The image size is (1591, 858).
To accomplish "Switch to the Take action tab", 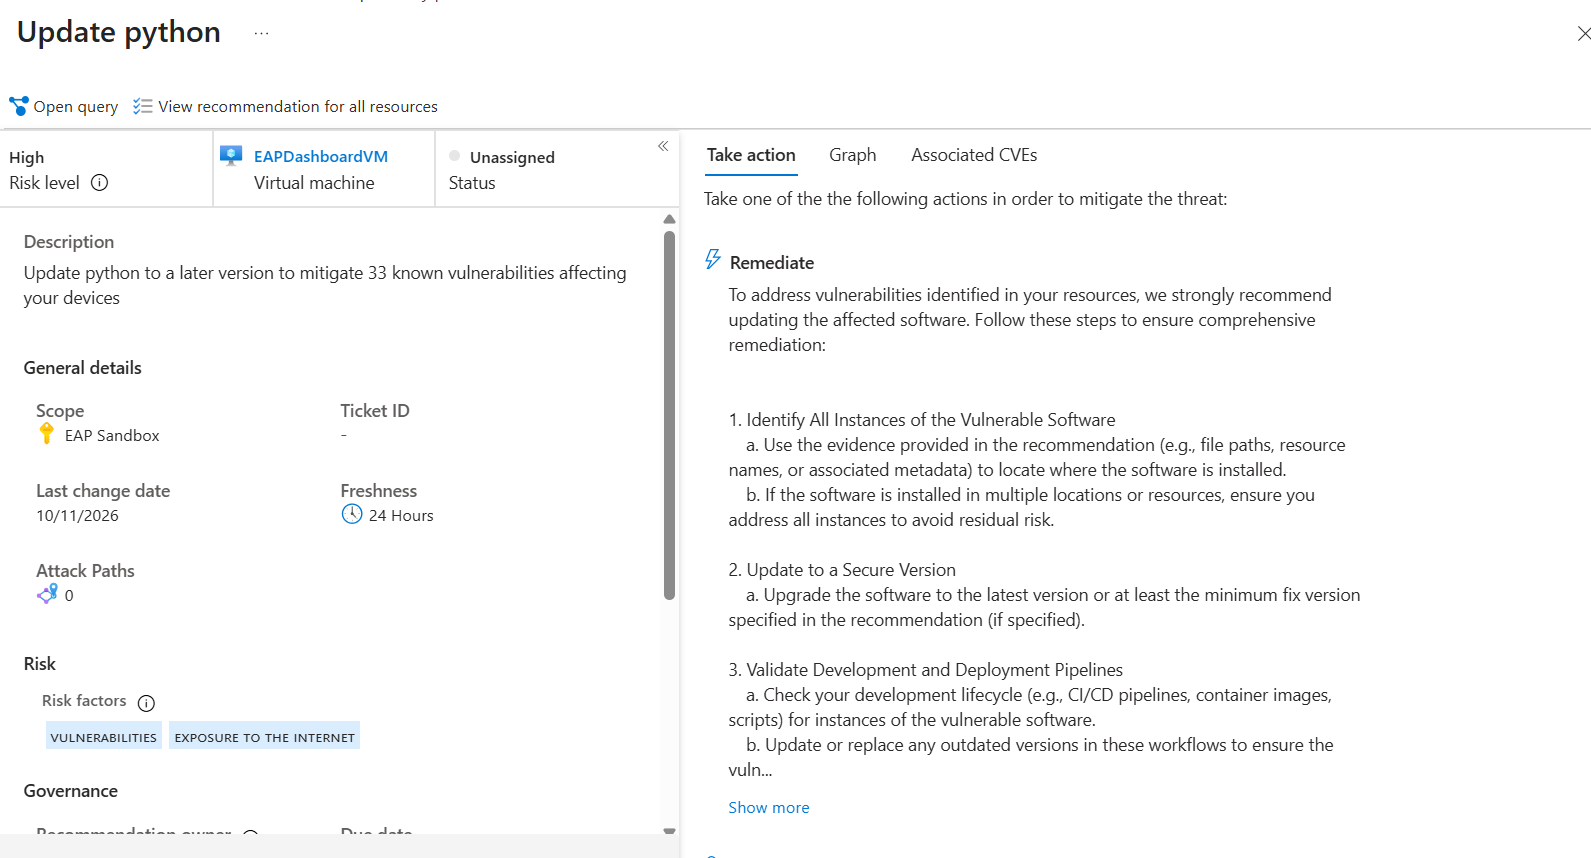I will click(751, 155).
